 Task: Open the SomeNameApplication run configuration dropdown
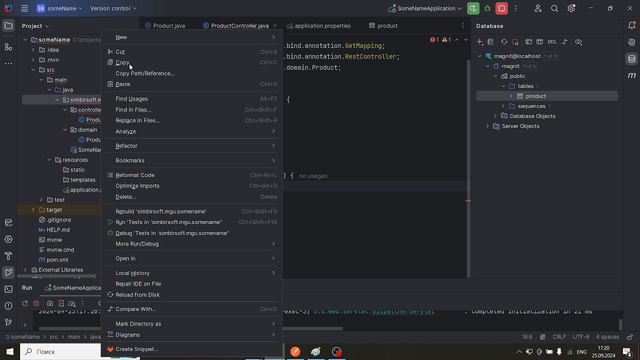coord(424,8)
